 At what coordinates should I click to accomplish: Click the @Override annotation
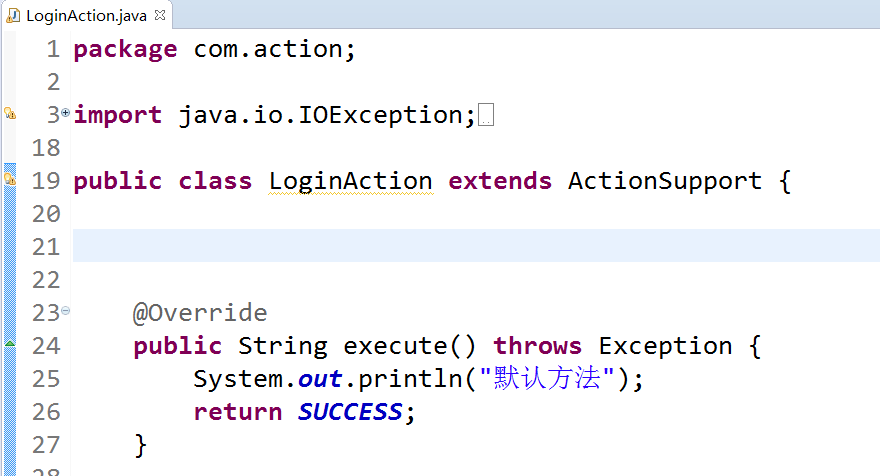[200, 313]
